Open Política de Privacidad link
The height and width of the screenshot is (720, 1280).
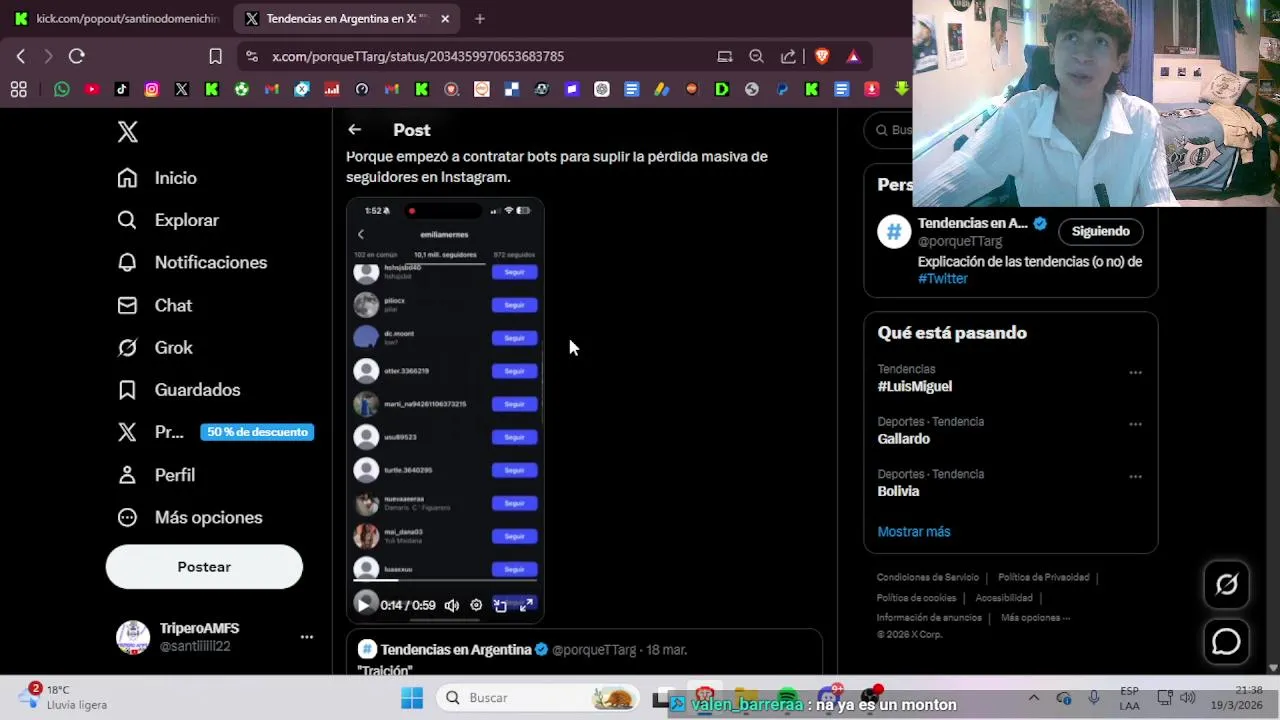coord(1044,578)
